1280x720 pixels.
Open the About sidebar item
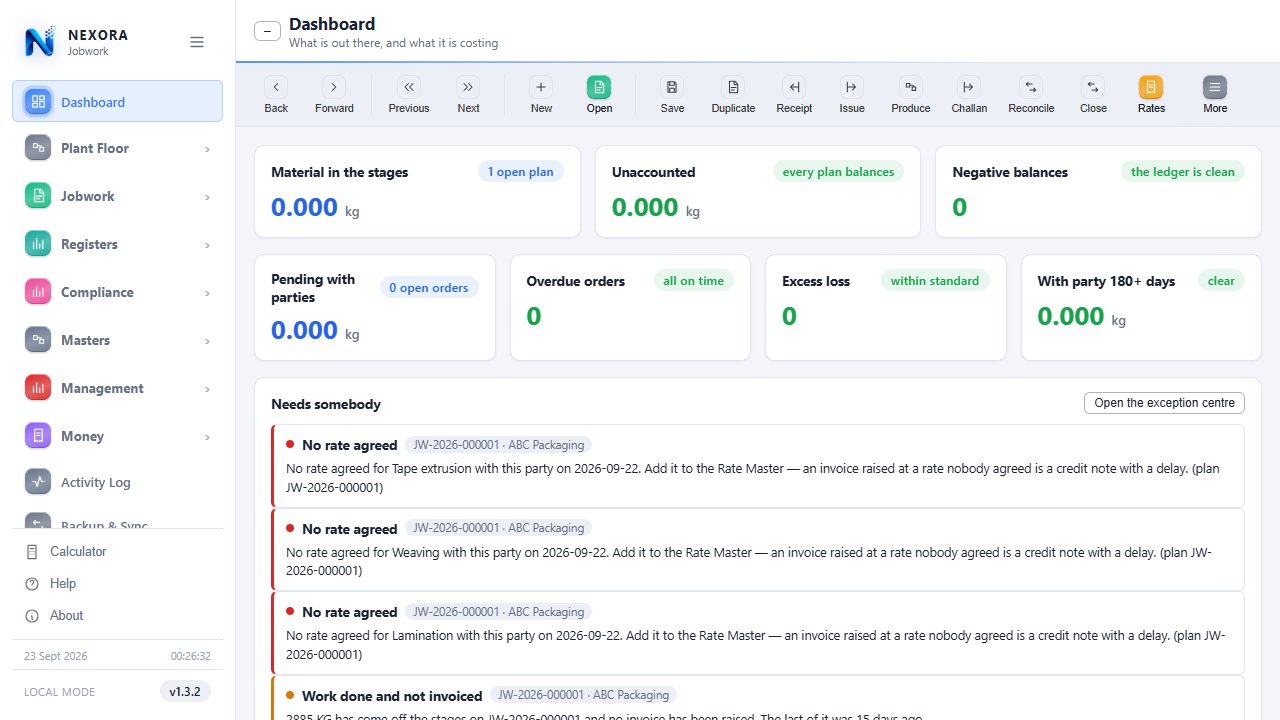[x=117, y=616]
